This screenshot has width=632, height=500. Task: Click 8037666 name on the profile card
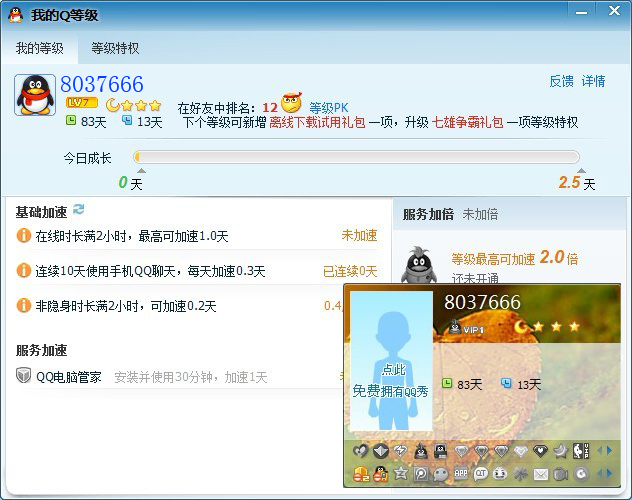pyautogui.click(x=482, y=302)
